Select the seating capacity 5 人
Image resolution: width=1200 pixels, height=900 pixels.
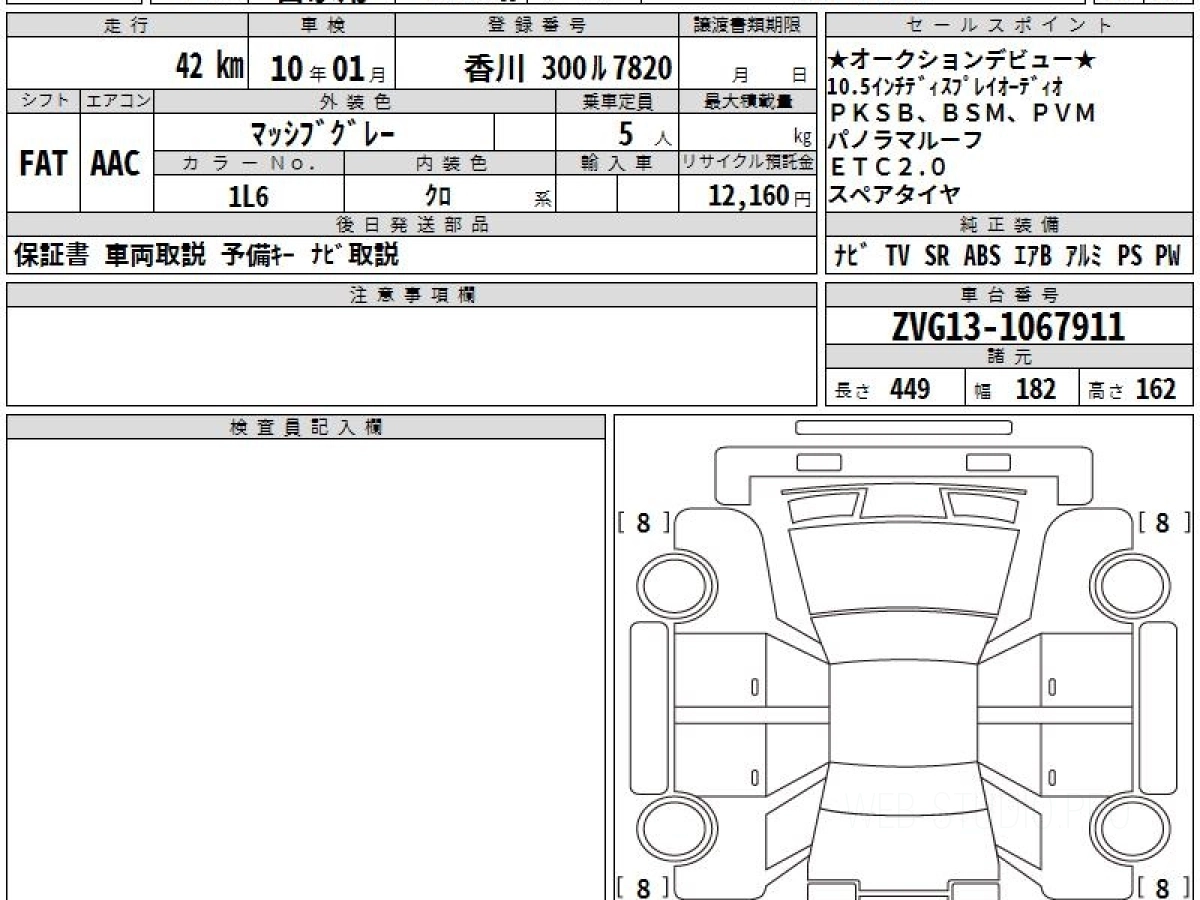tap(645, 132)
